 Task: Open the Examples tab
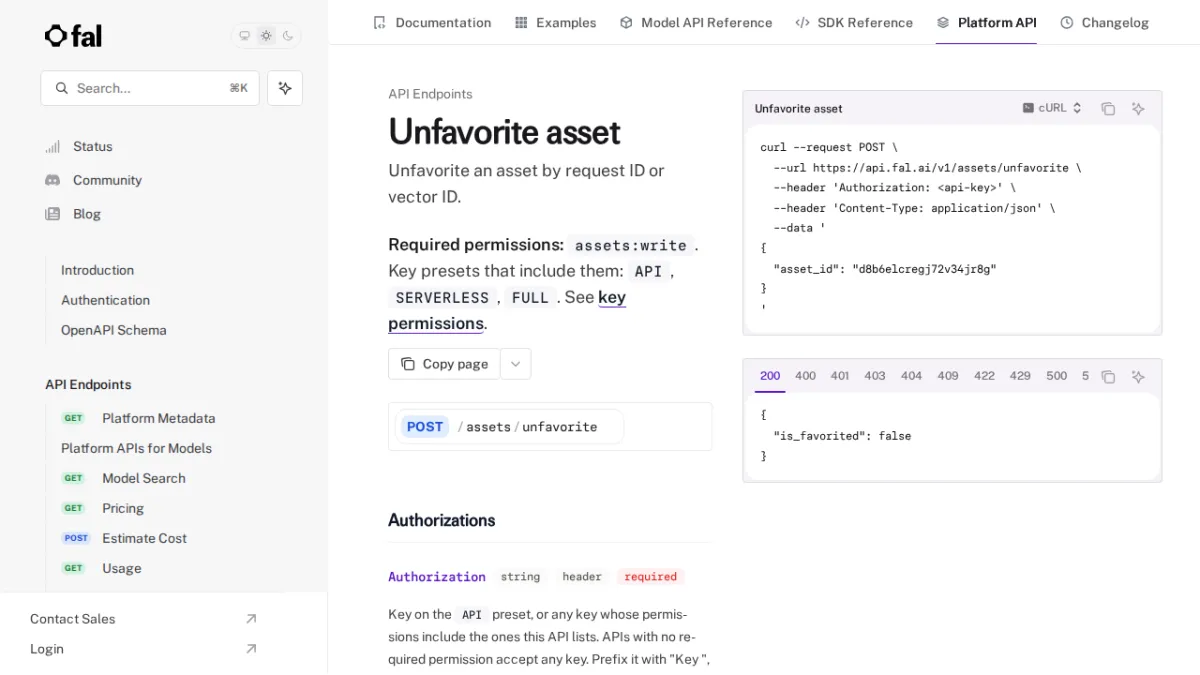555,22
